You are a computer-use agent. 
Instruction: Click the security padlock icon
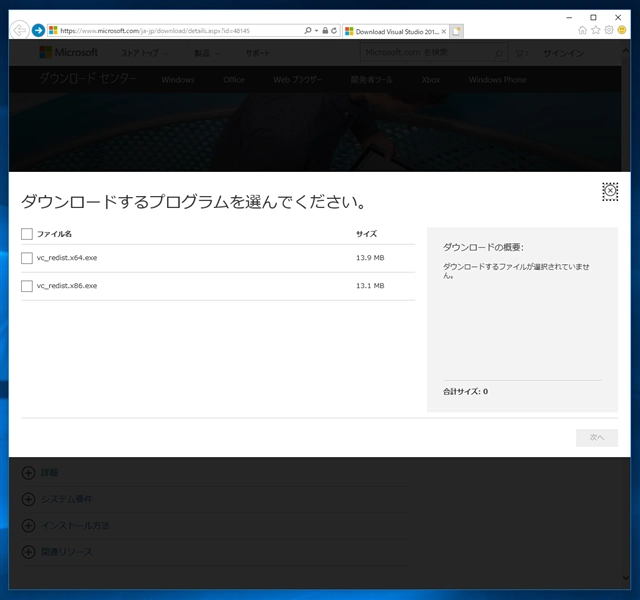[x=325, y=31]
